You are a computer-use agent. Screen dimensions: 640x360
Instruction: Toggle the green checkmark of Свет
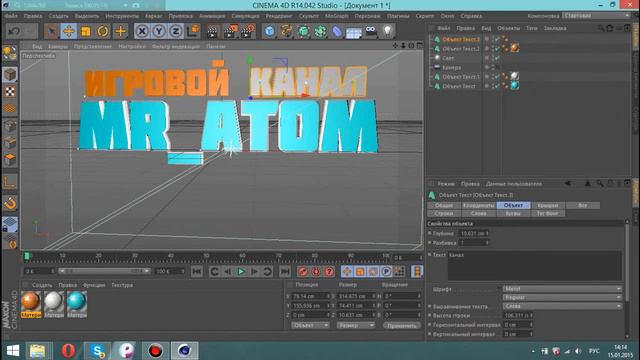coord(496,58)
